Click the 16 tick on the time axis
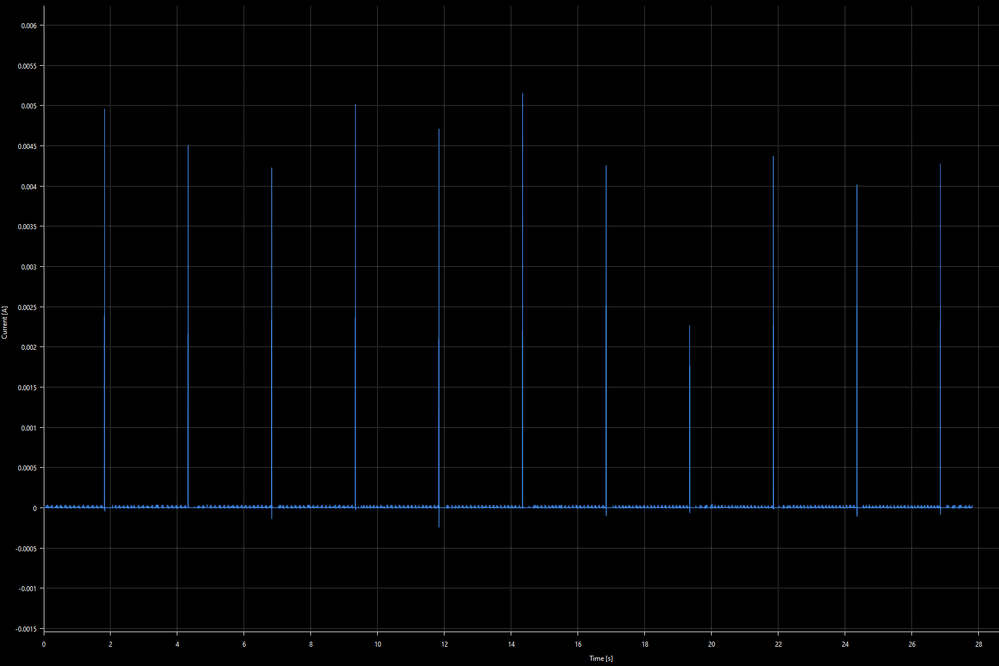This screenshot has width=999, height=666. 578,644
